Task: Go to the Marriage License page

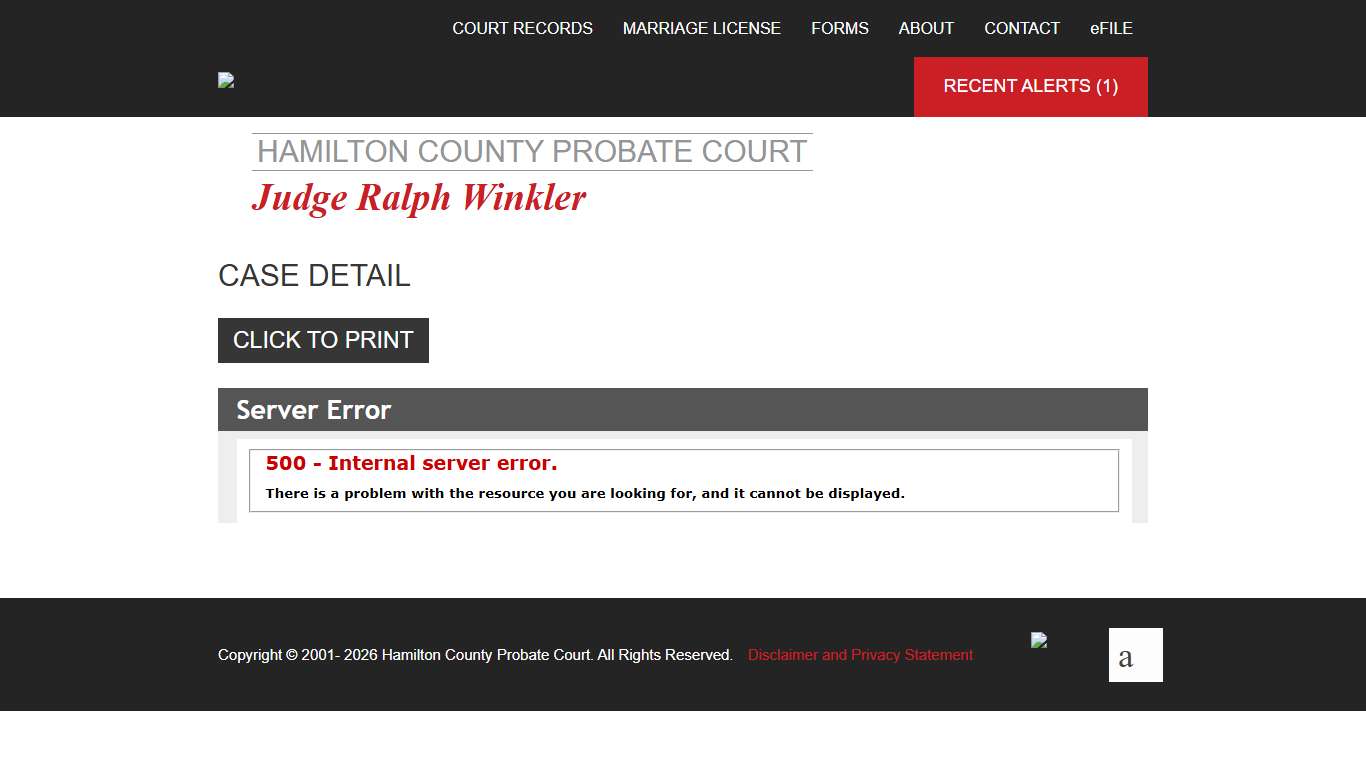Action: click(701, 28)
